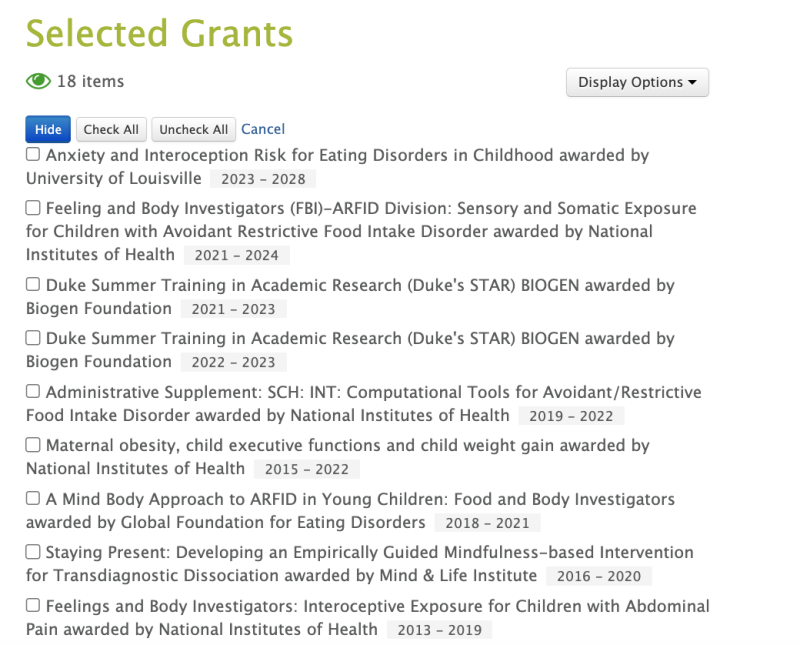Click the Cancel link
Viewport: 800px width, 645px height.
tap(262, 129)
